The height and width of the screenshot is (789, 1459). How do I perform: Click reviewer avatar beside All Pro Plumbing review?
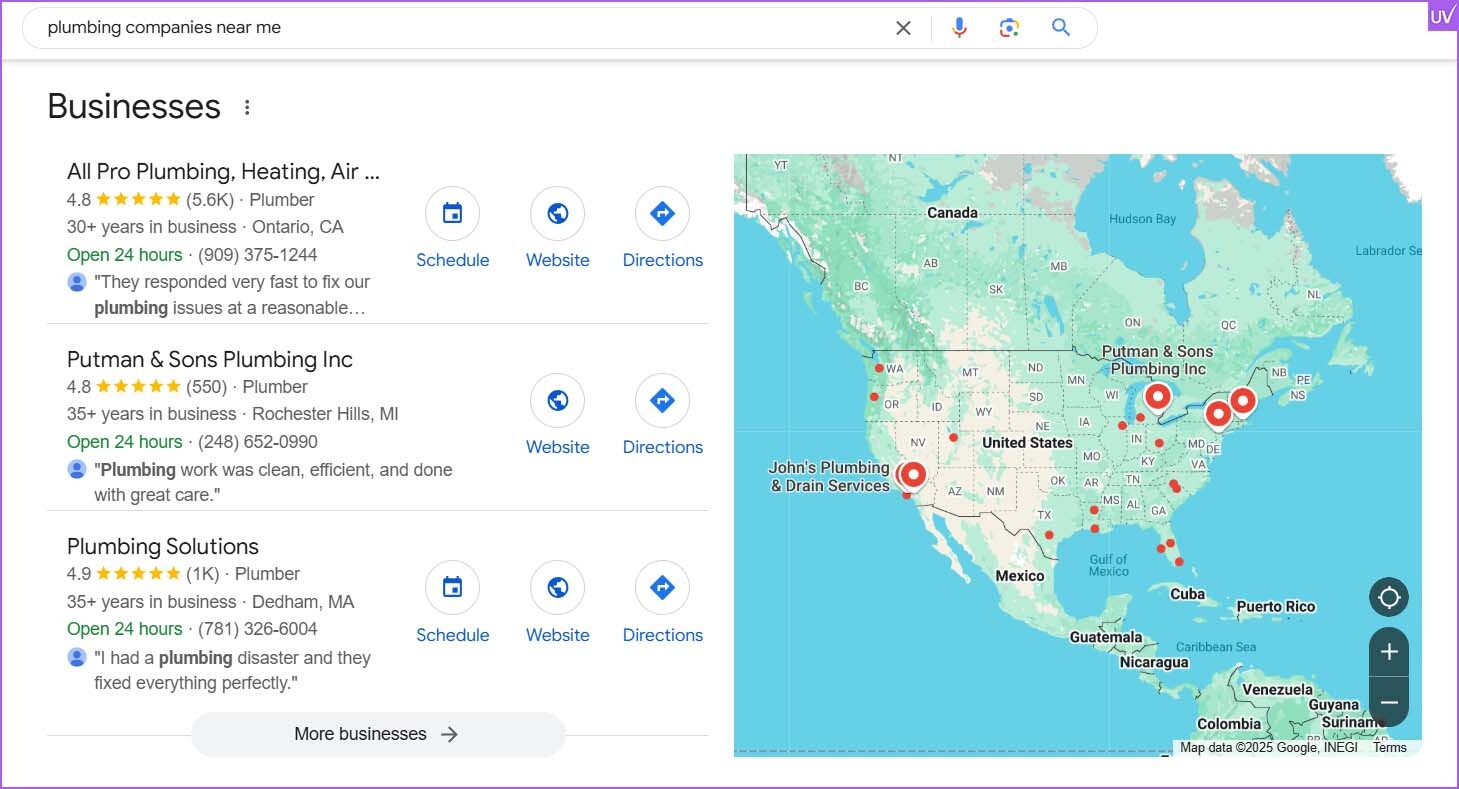pos(77,282)
